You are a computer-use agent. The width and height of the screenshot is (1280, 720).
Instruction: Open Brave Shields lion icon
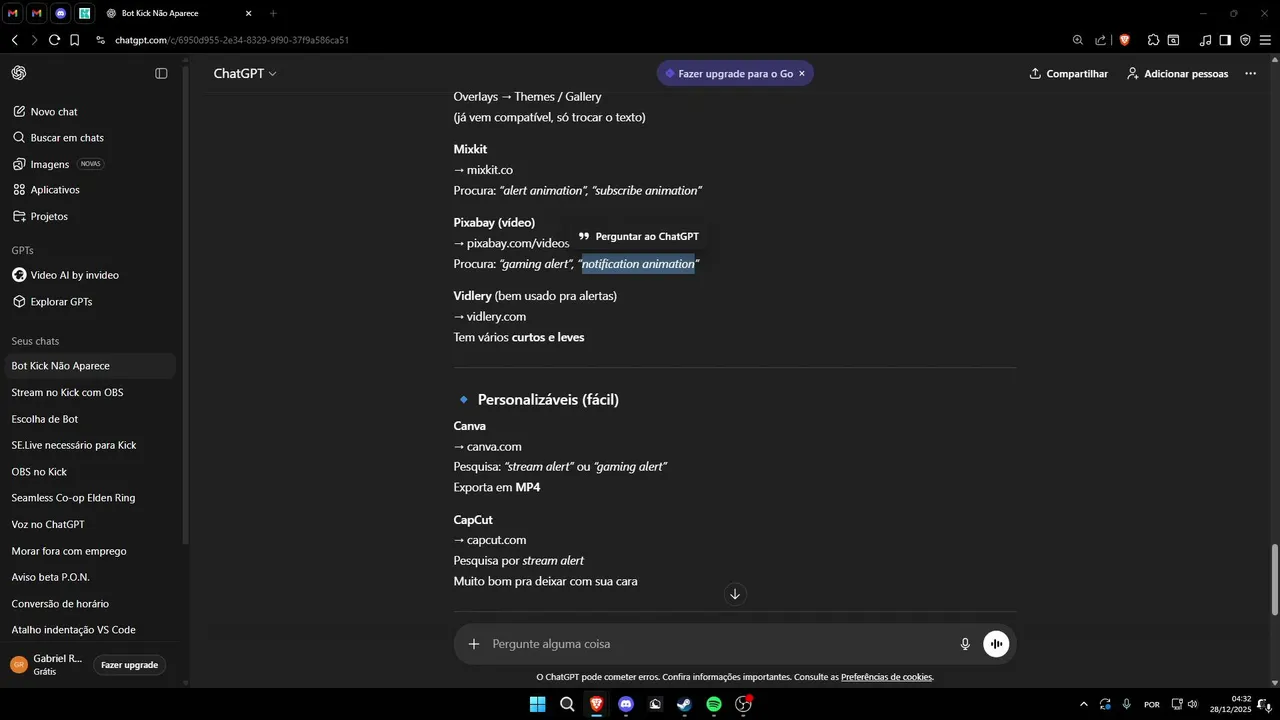1125,40
